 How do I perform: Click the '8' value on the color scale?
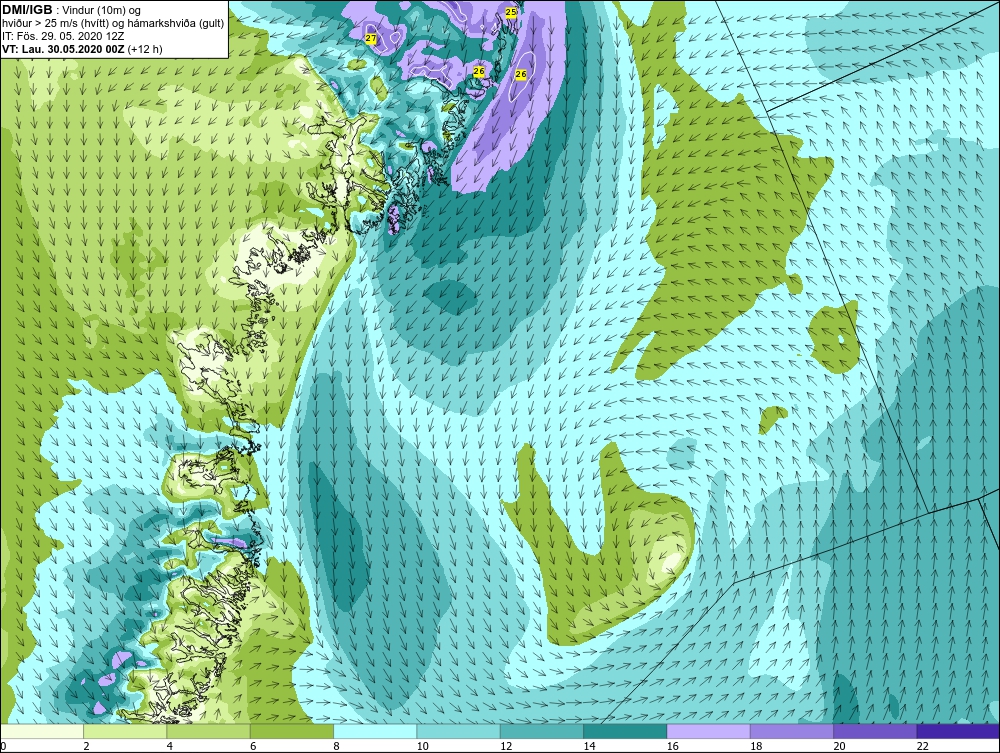coord(336,747)
